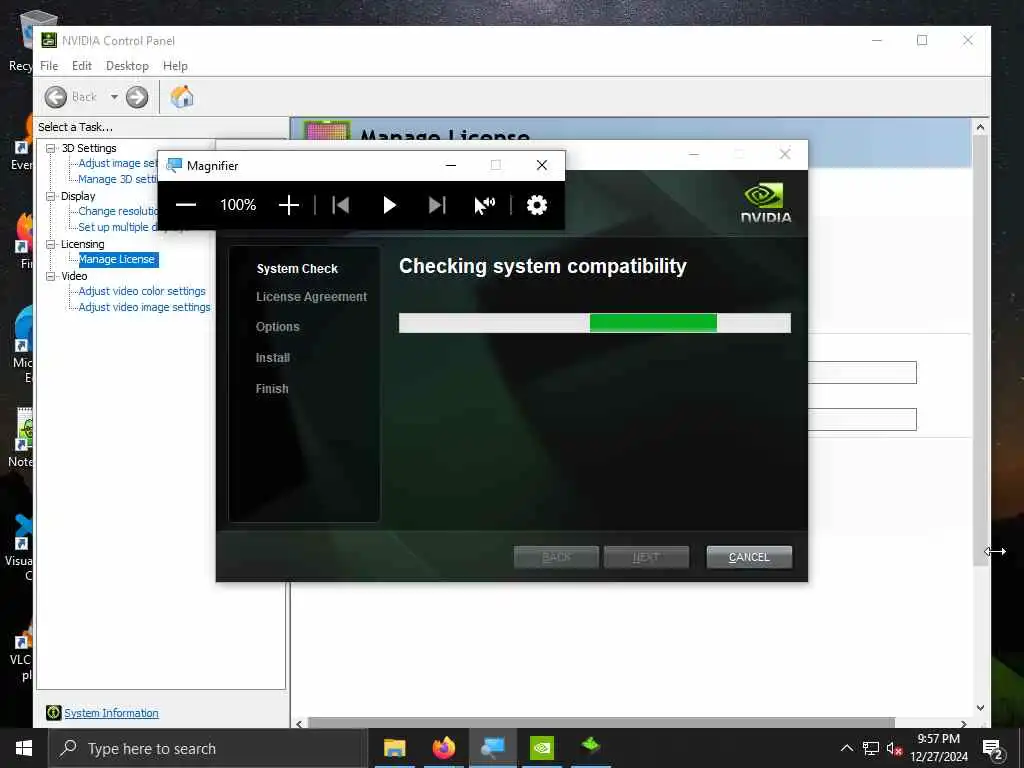Collapse the 3D Settings tree node

(50, 148)
